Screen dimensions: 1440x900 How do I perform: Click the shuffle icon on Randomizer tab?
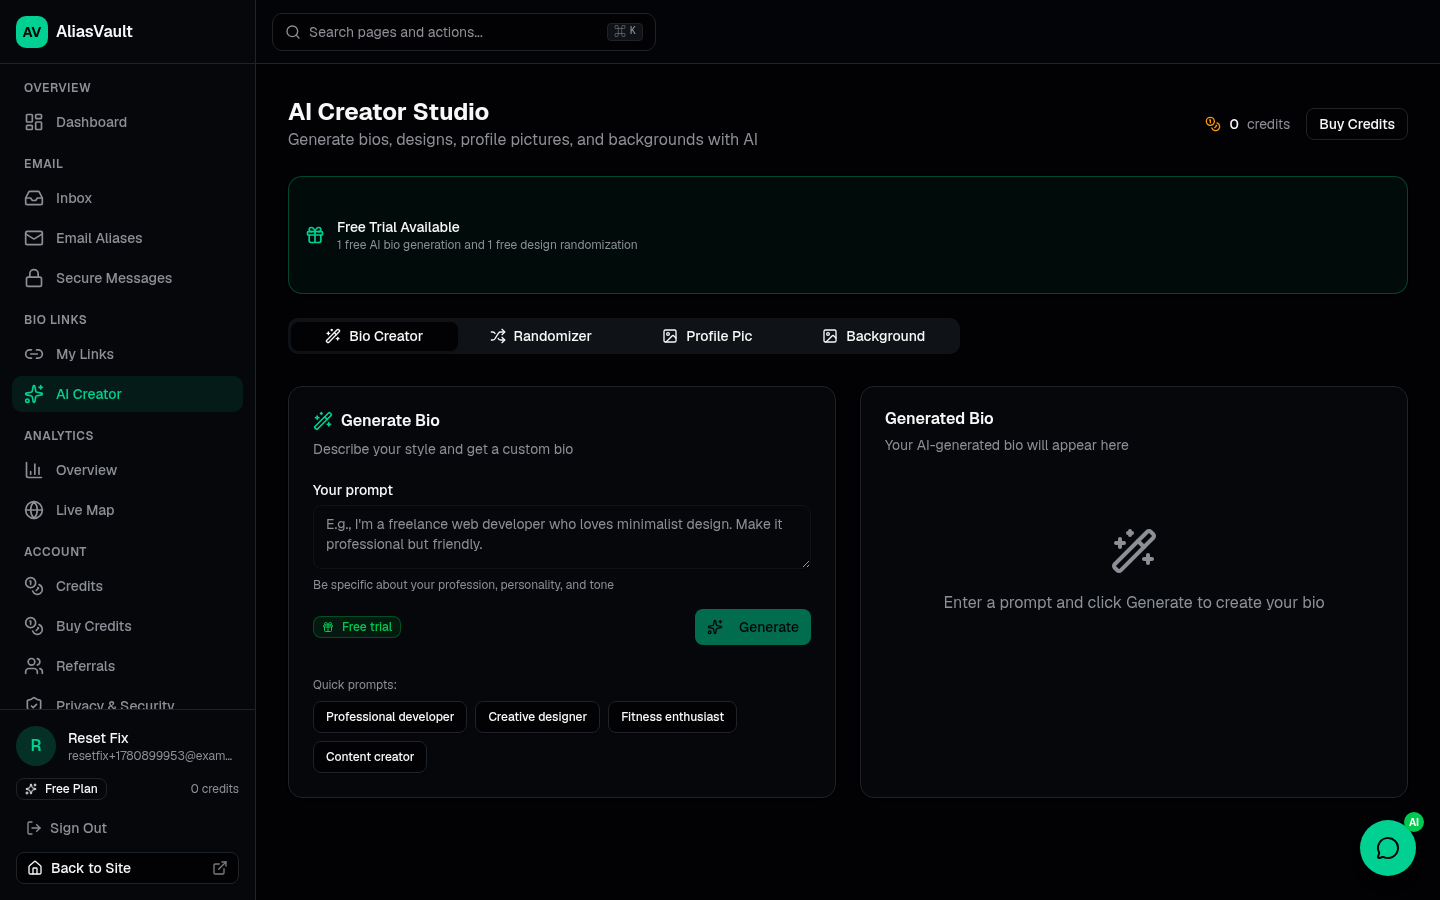pos(498,336)
